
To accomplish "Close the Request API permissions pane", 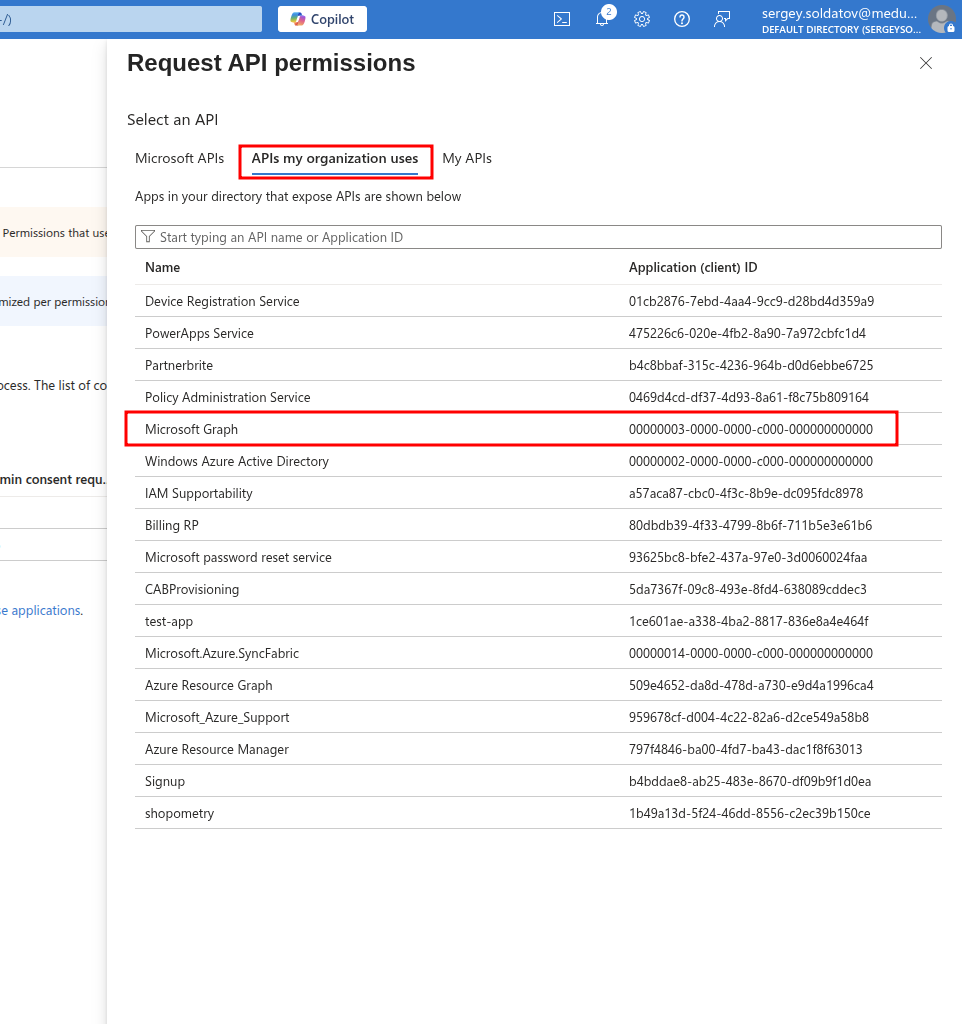I will click(x=925, y=63).
